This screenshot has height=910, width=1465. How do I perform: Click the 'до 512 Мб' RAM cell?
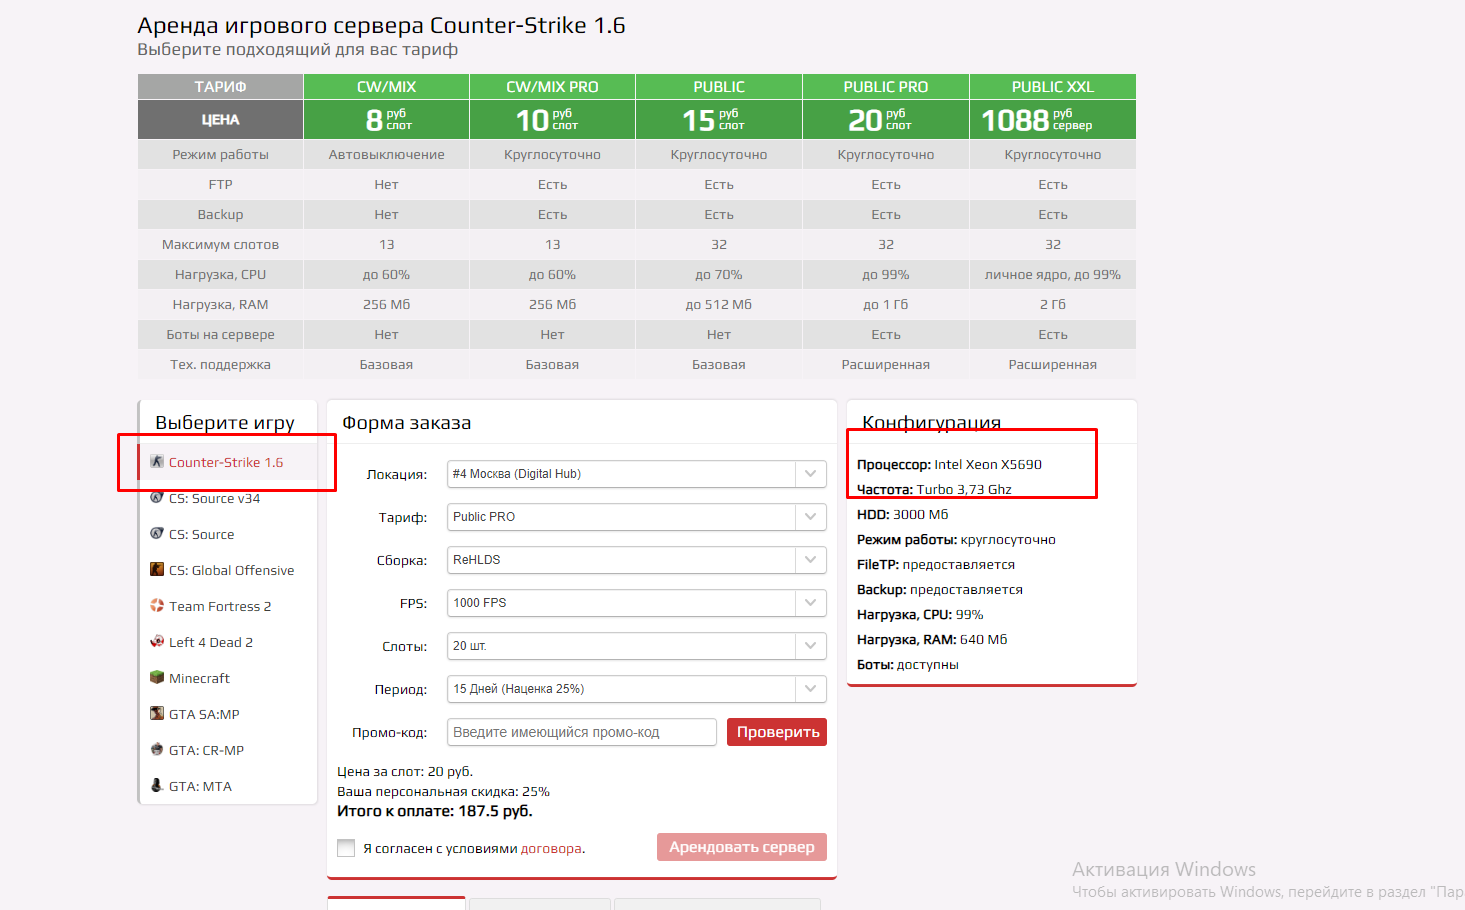click(719, 305)
